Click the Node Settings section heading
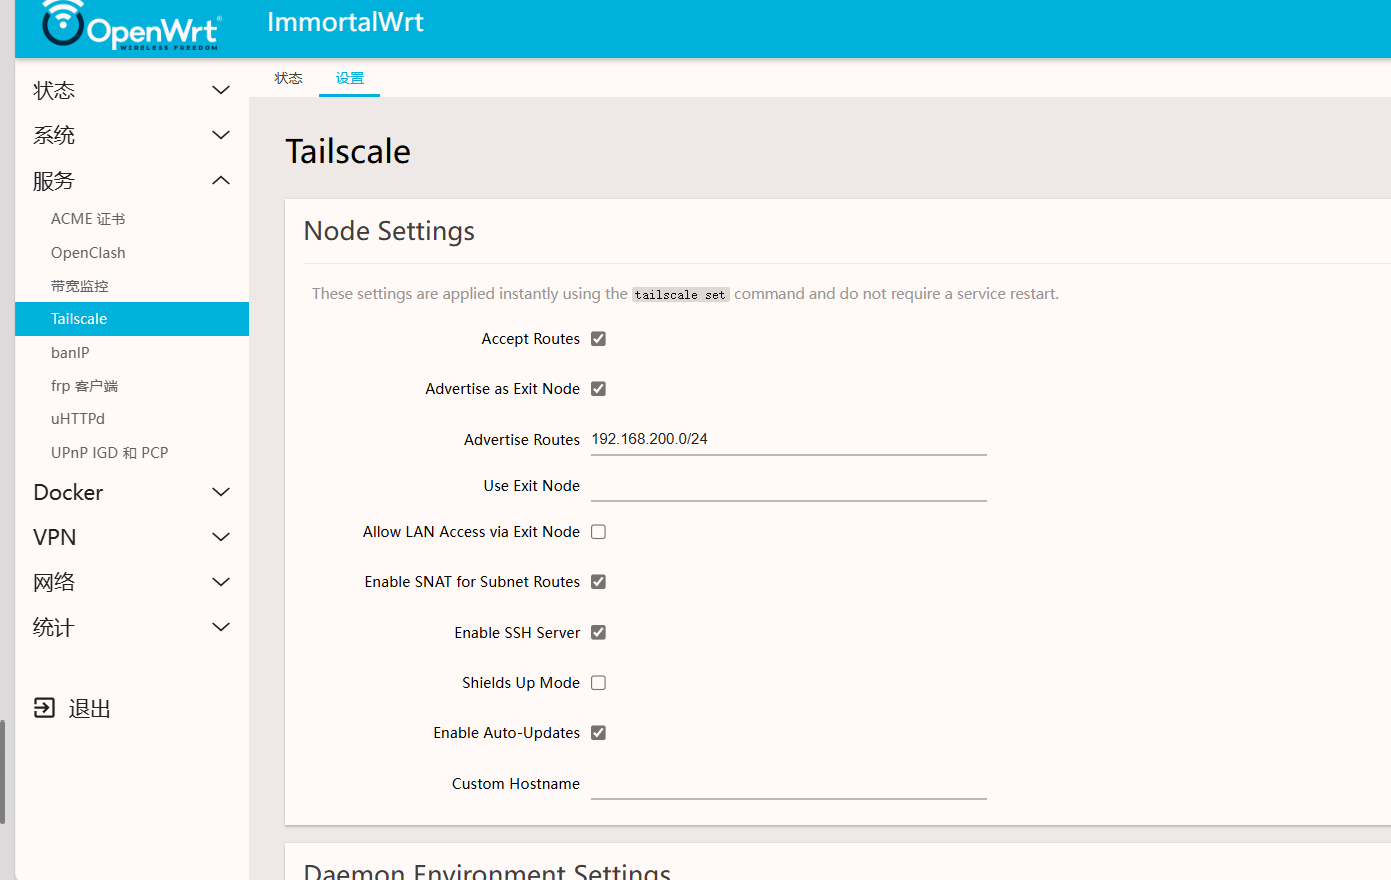Screen dimensions: 1391x880 coord(389,231)
